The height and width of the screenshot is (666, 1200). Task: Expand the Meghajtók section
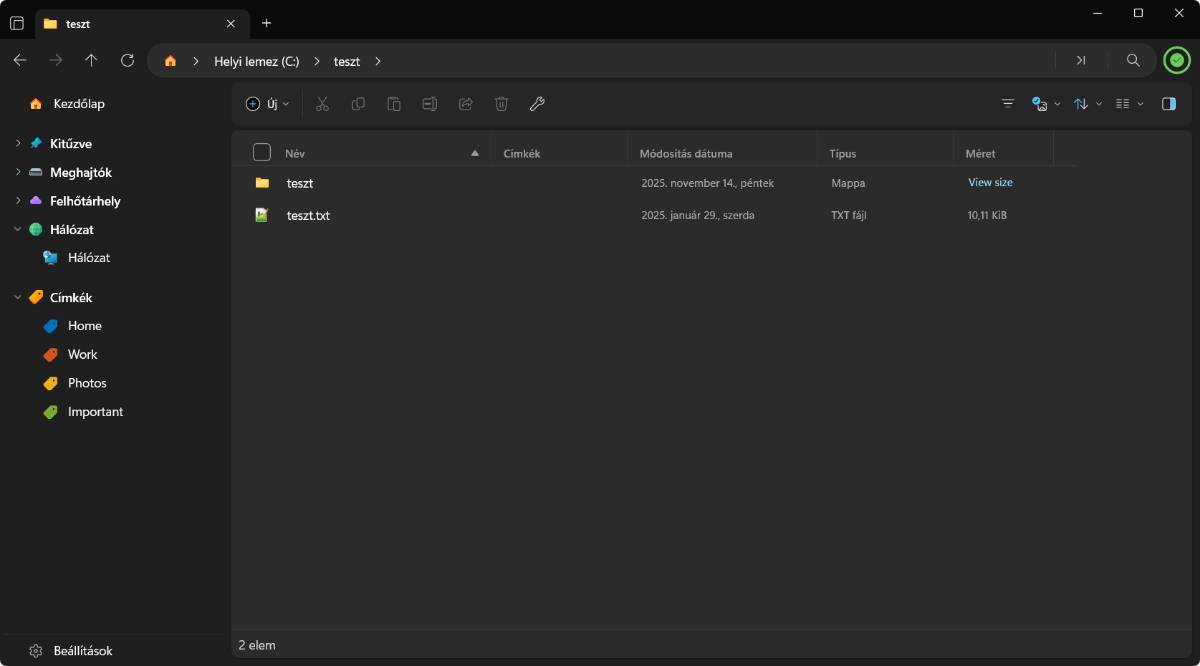18,172
